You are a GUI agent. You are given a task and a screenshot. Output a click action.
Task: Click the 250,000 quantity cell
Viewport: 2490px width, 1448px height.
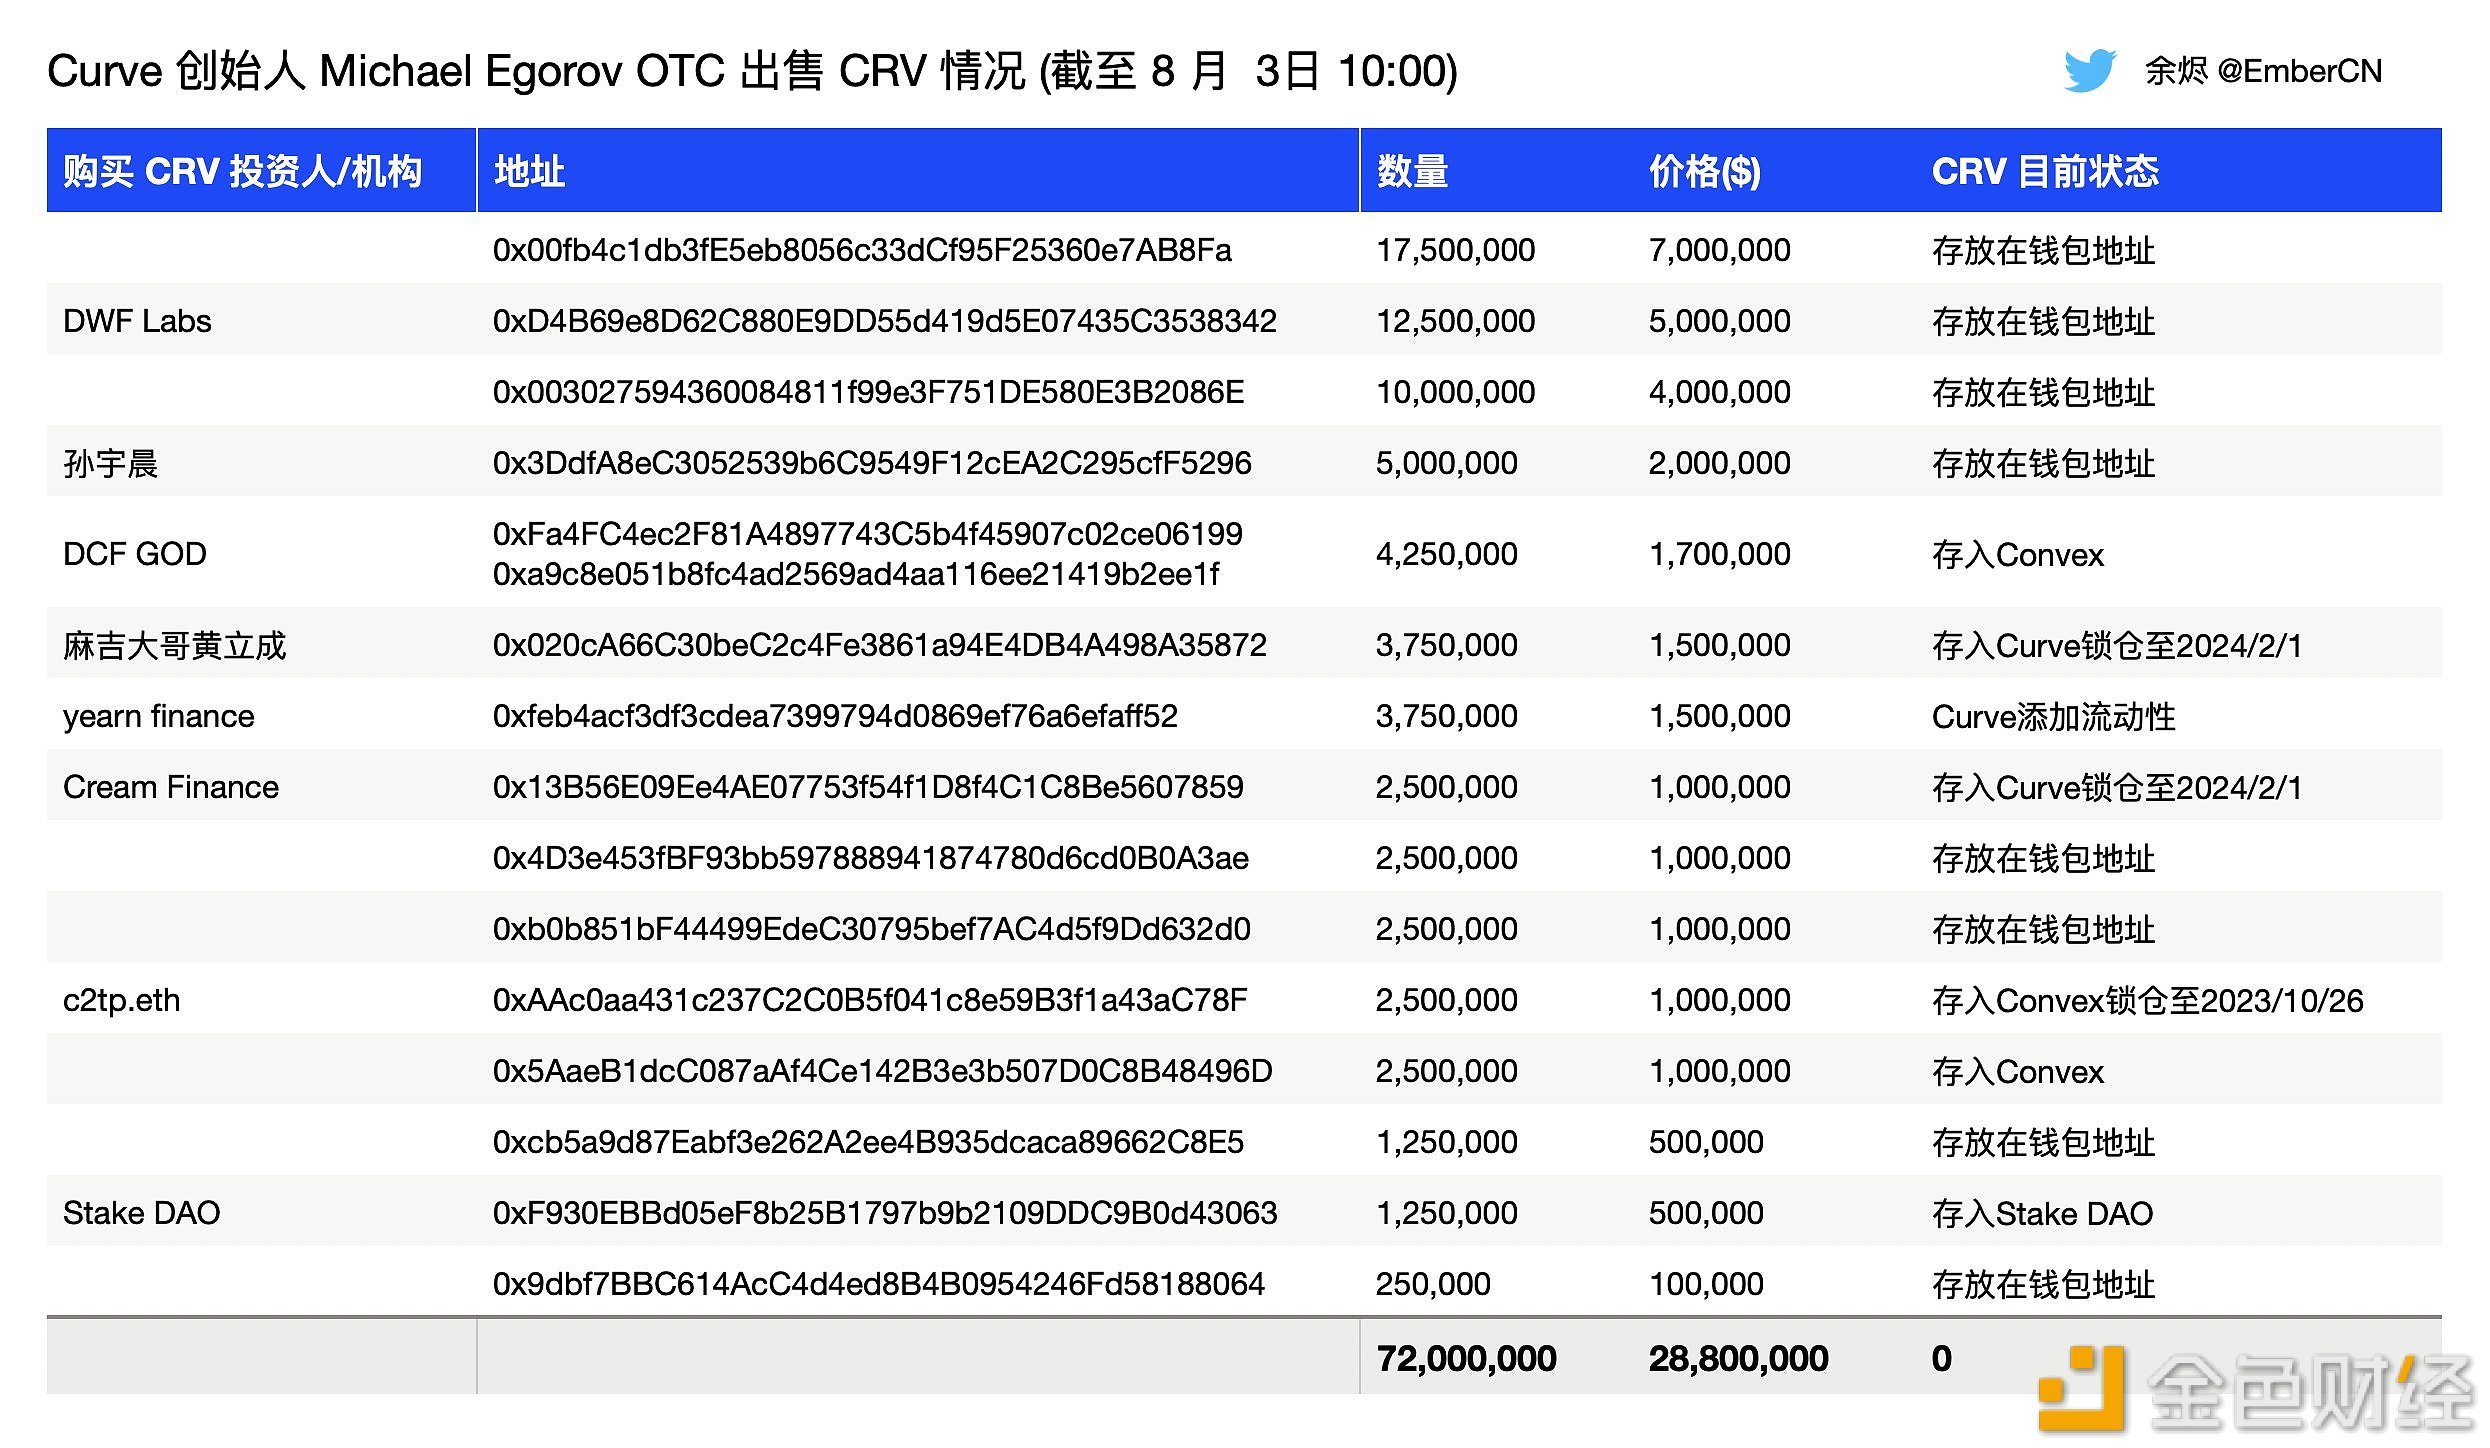click(1433, 1284)
